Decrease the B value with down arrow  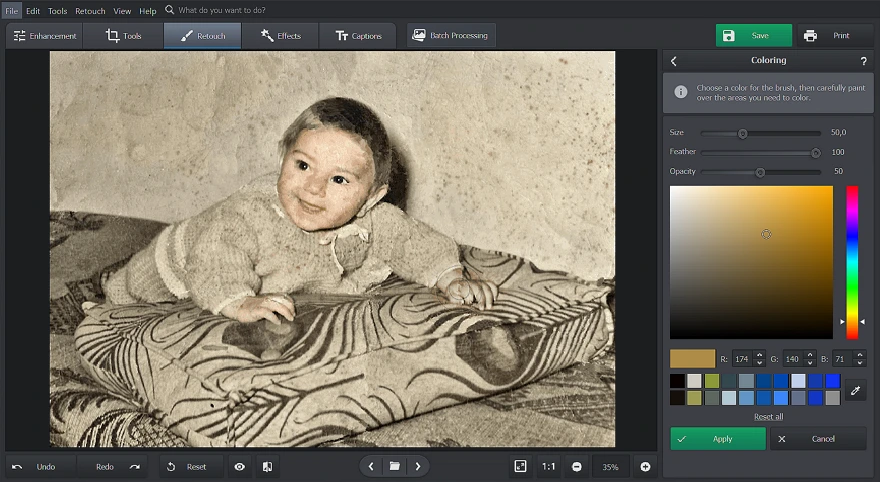[x=860, y=362]
